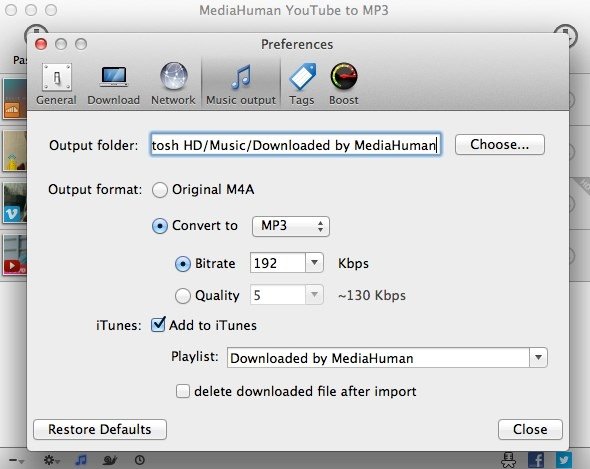590x469 pixels.
Task: Click the Playlist name field
Action: pos(378,357)
